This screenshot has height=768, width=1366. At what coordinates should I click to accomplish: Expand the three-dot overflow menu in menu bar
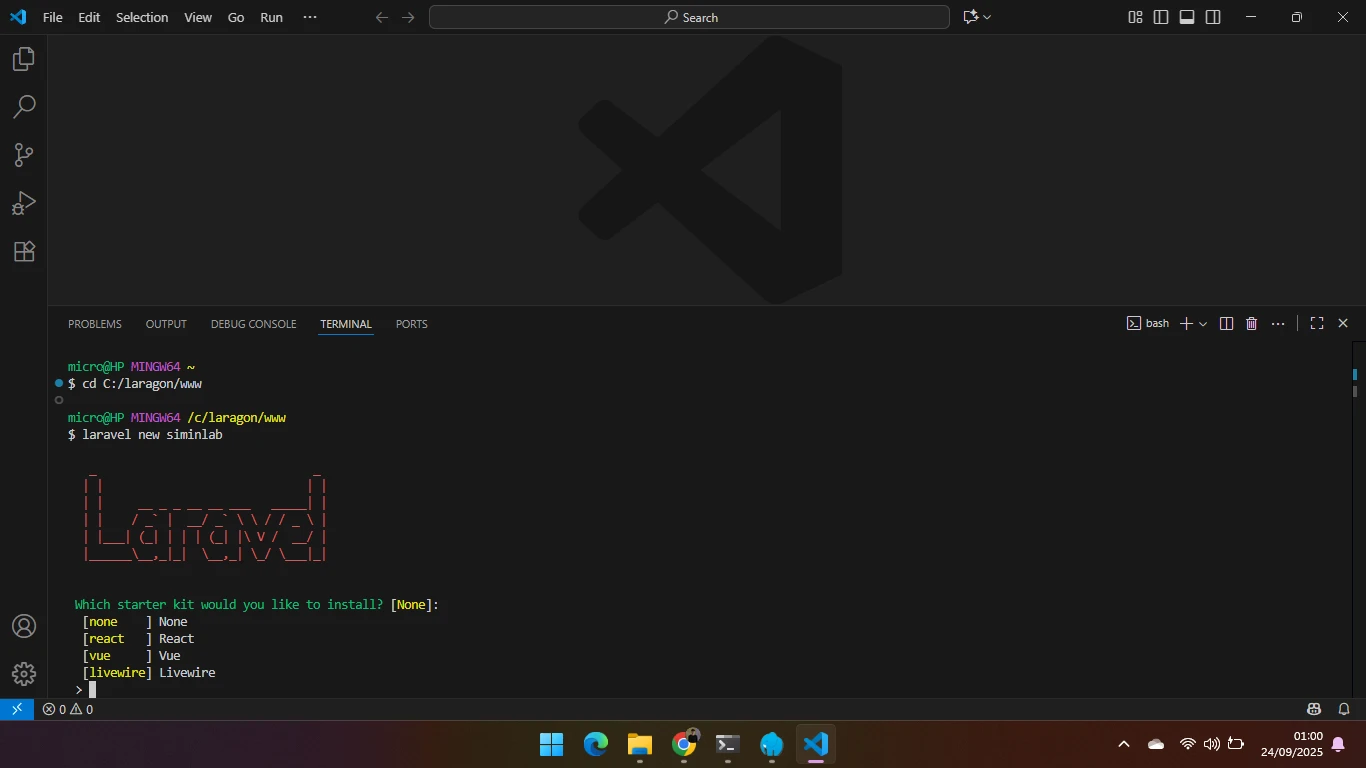pyautogui.click(x=310, y=17)
